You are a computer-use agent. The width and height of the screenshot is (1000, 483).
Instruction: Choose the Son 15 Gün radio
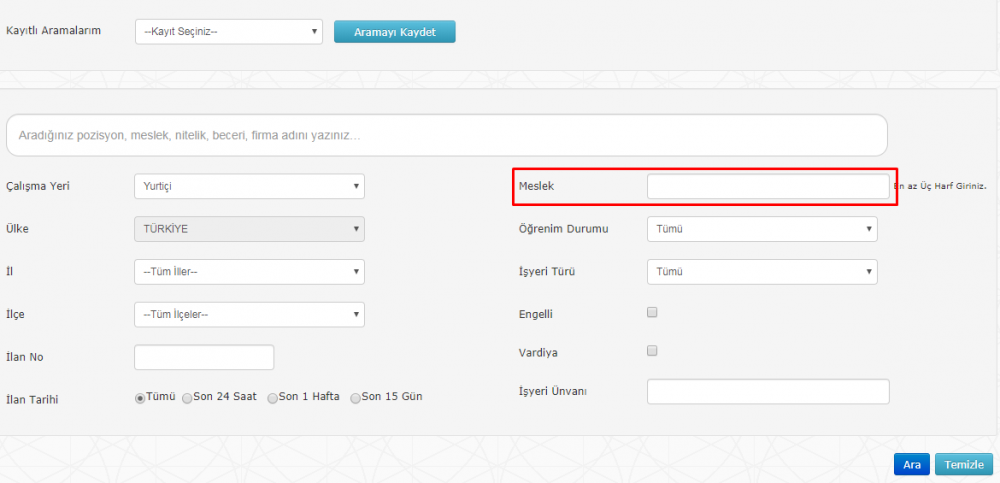[x=355, y=398]
